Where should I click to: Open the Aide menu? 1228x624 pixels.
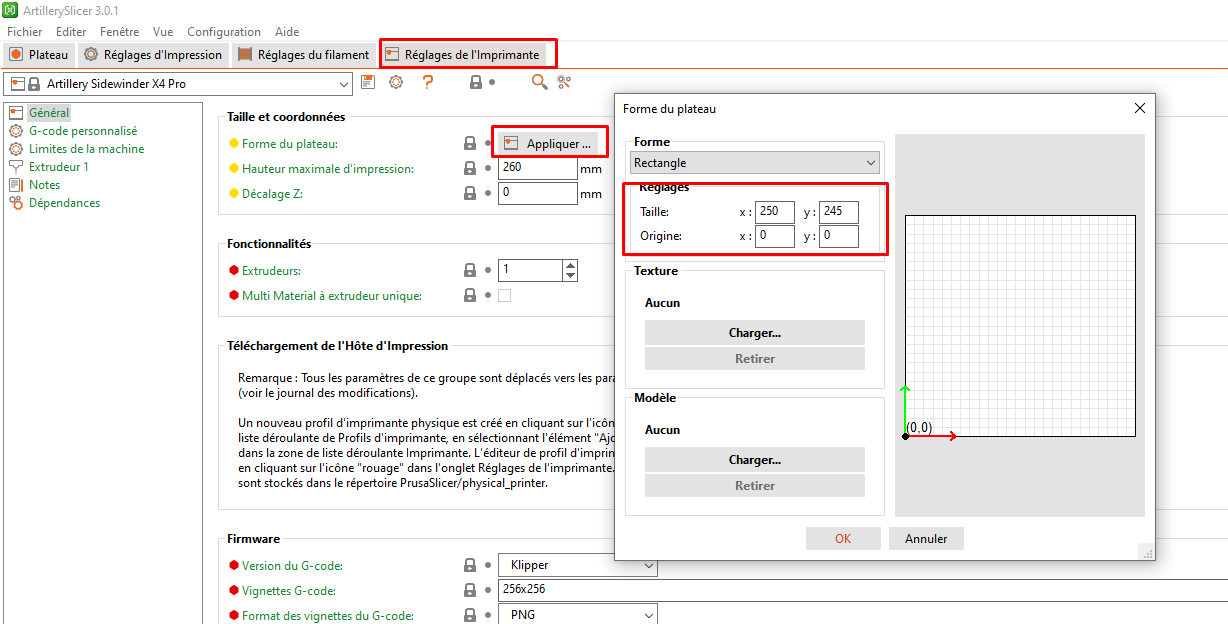click(287, 32)
